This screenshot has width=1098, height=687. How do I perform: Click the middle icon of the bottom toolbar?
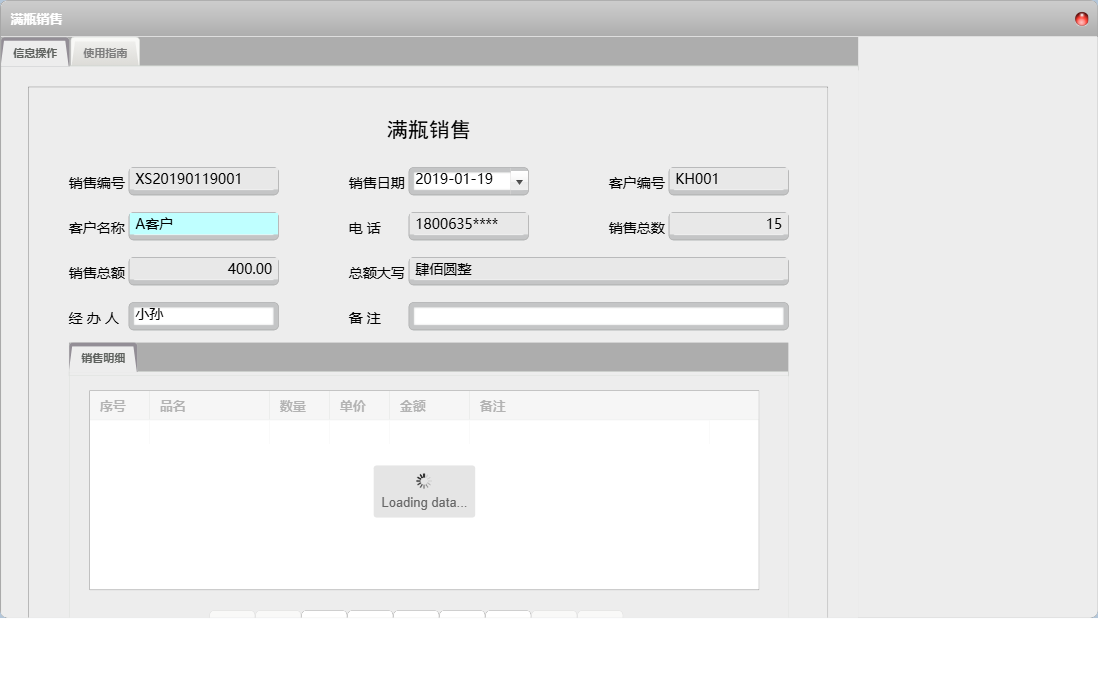[416, 616]
